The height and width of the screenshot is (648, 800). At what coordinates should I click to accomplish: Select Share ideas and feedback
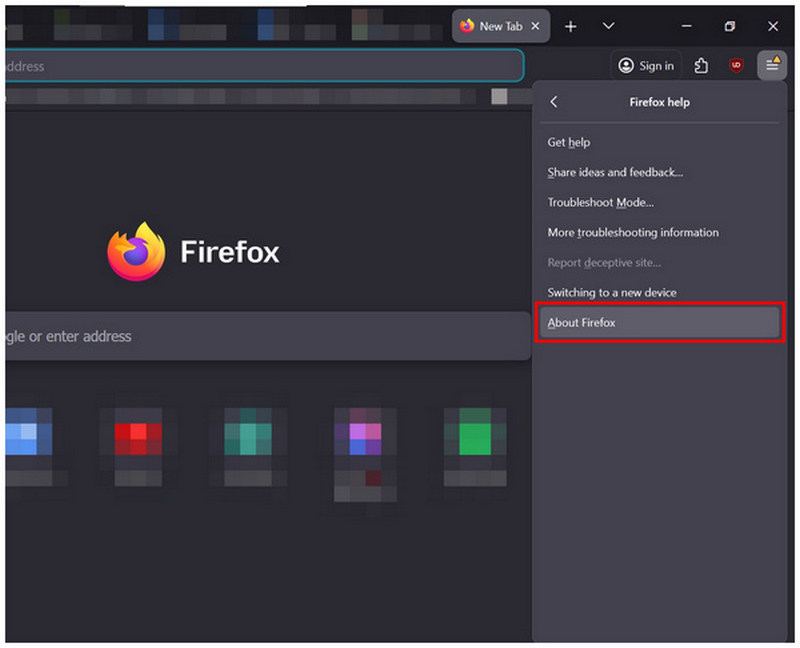tap(615, 172)
